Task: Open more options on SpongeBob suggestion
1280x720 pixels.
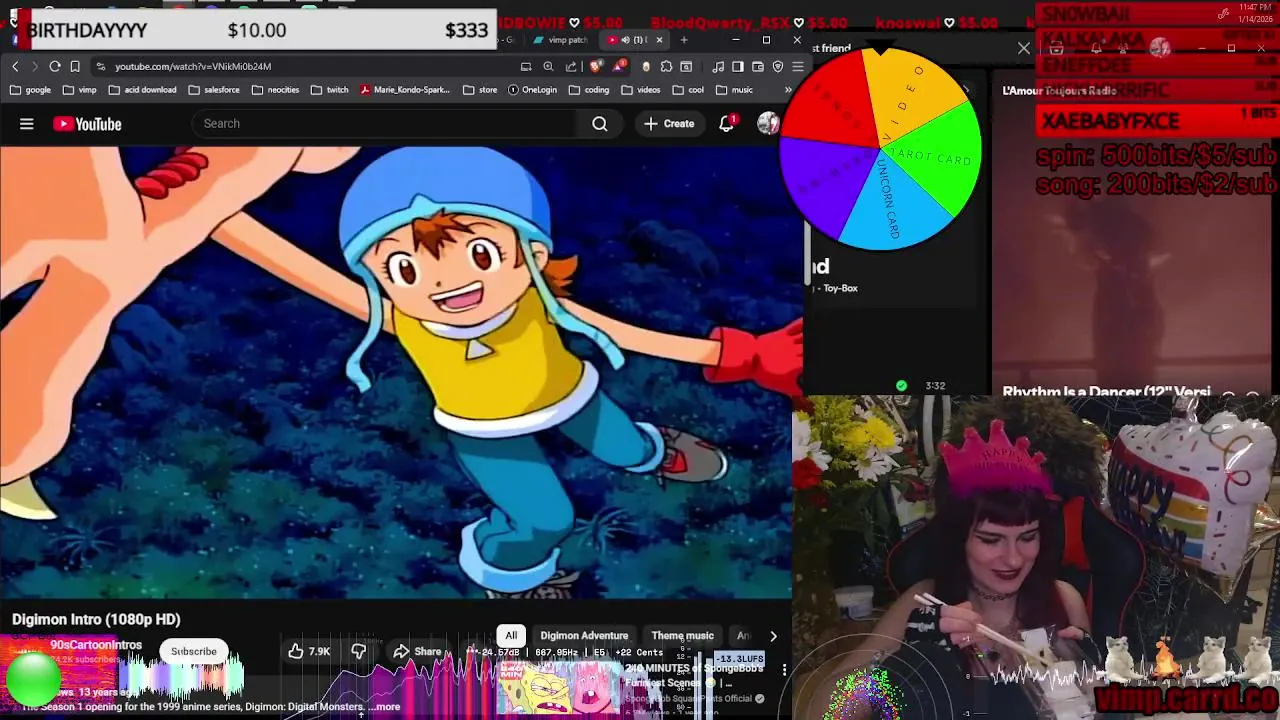Action: coord(784,669)
